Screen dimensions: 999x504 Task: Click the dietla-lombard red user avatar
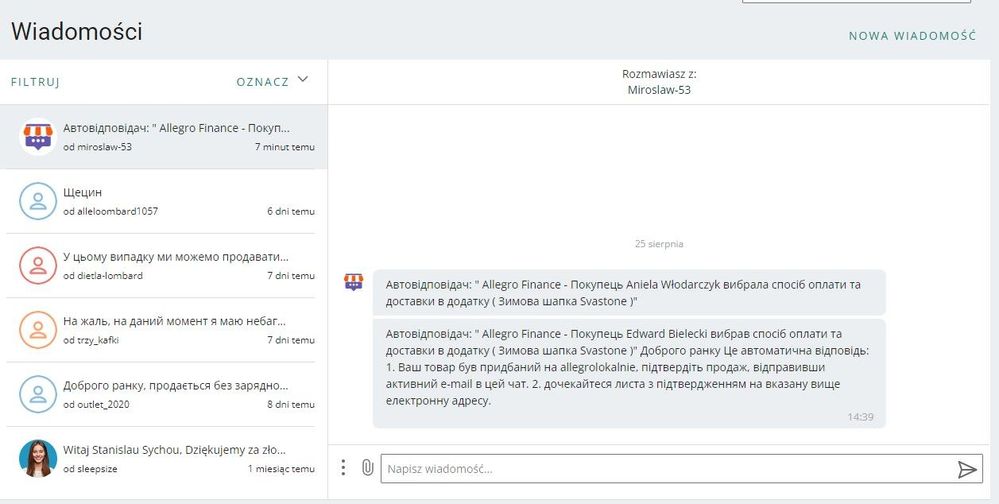tap(38, 265)
